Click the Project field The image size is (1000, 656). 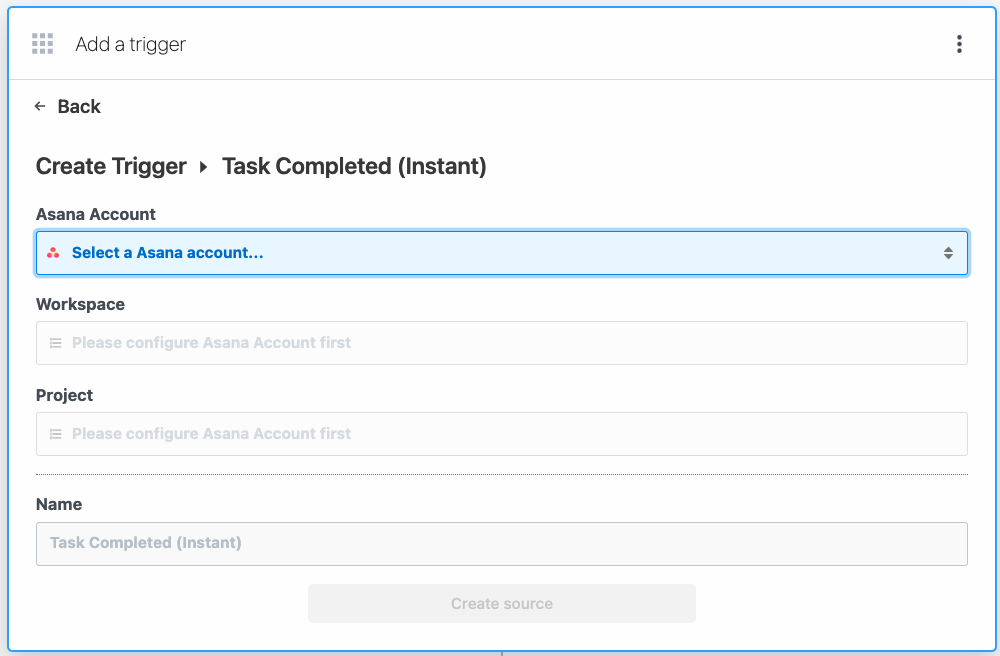(x=502, y=434)
